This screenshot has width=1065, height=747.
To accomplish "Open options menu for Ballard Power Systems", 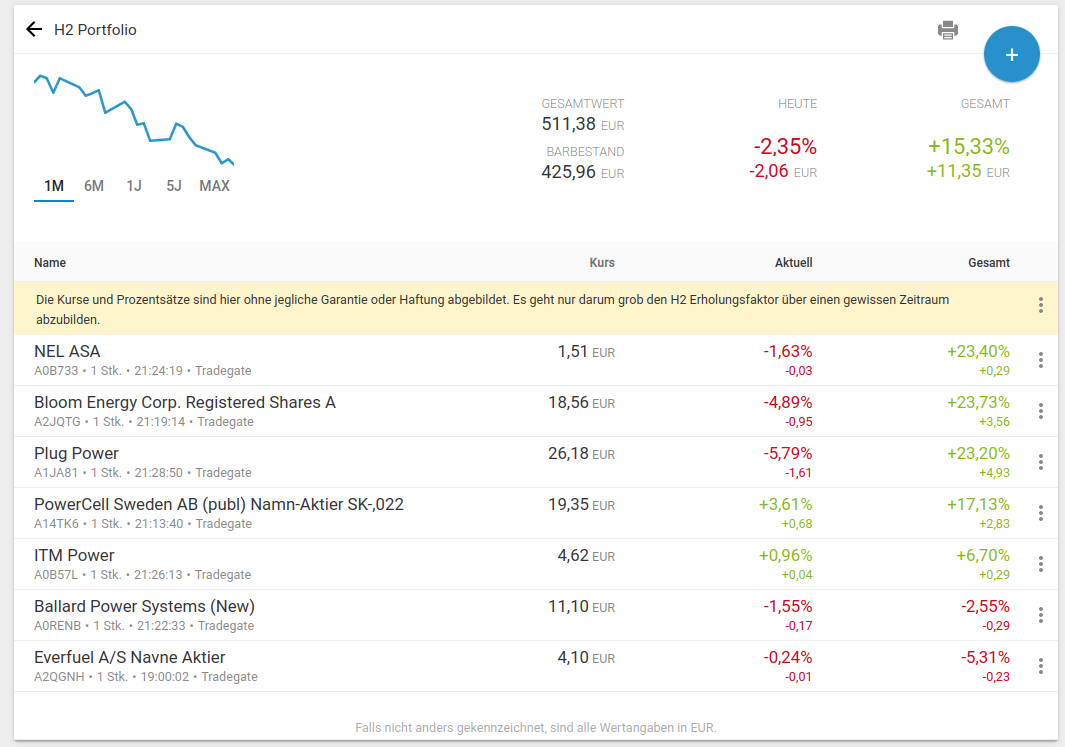I will [x=1040, y=615].
